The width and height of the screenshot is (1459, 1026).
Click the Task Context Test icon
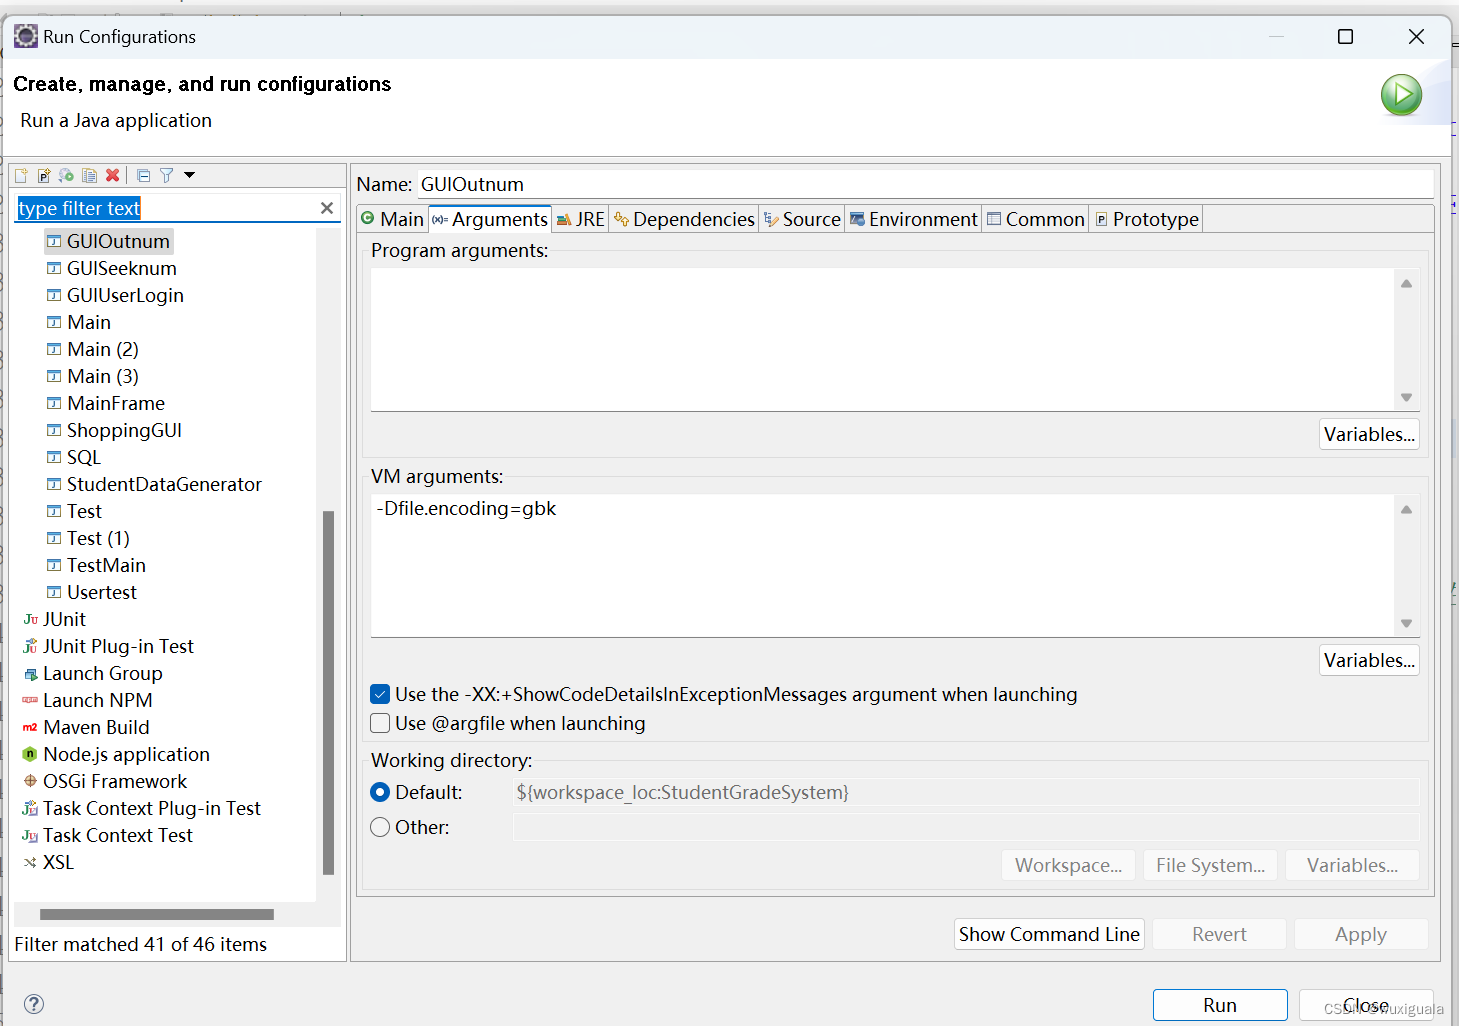click(x=30, y=835)
